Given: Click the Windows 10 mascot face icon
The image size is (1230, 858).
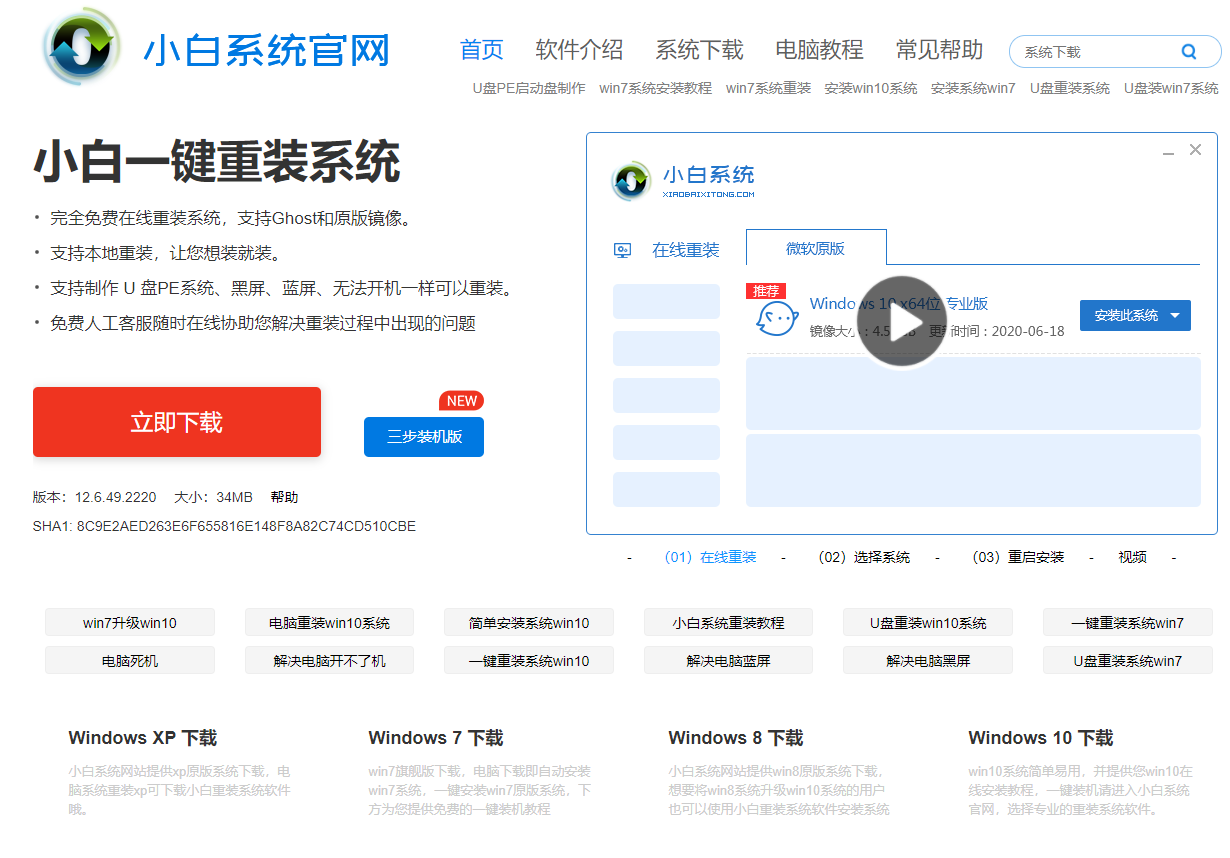Looking at the screenshot, I should point(776,319).
